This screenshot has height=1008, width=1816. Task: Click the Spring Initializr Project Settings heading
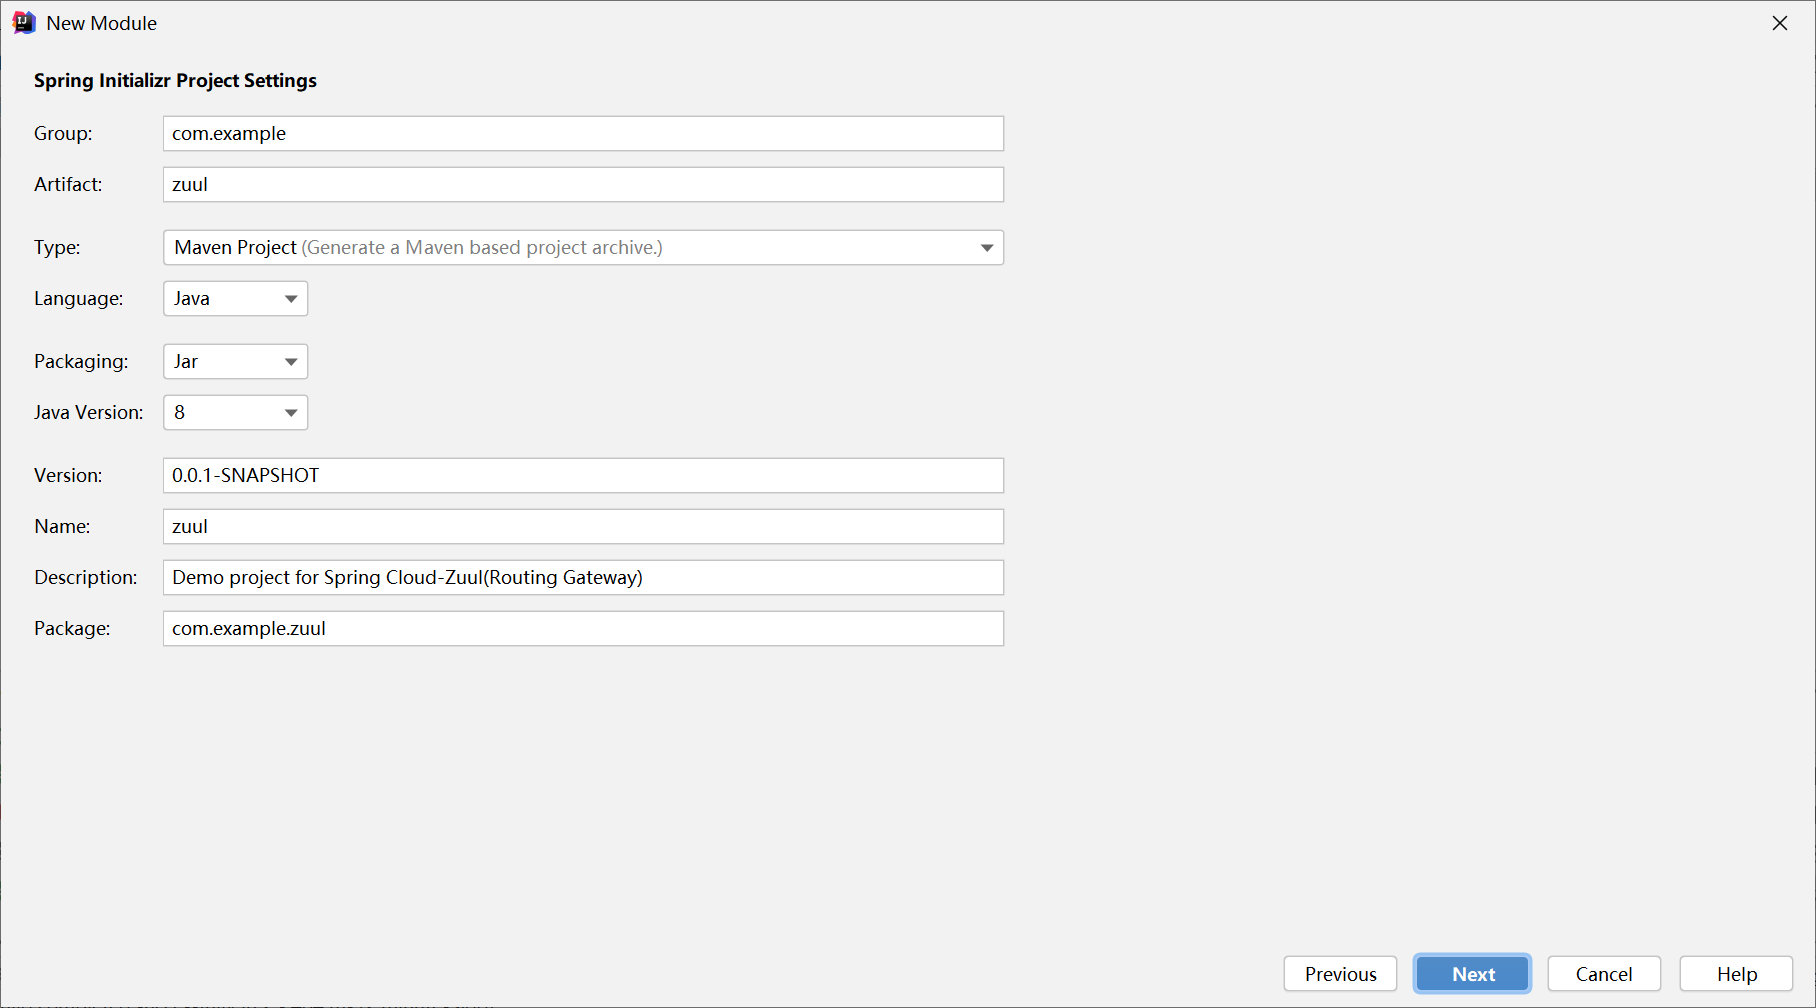pyautogui.click(x=175, y=81)
